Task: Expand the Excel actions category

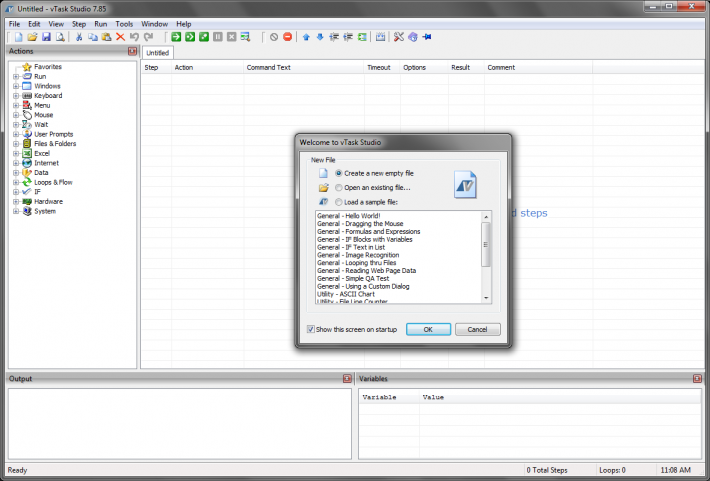Action: click(16, 154)
